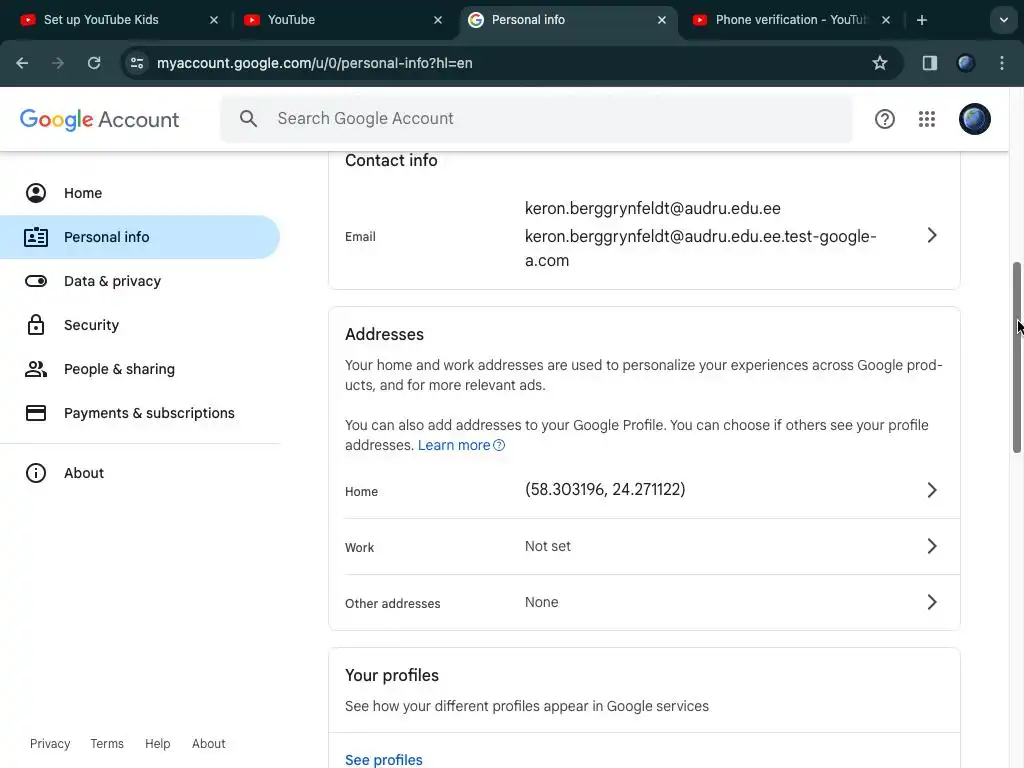Viewport: 1024px width, 768px height.
Task: Expand the Home address chevron
Action: (x=931, y=490)
